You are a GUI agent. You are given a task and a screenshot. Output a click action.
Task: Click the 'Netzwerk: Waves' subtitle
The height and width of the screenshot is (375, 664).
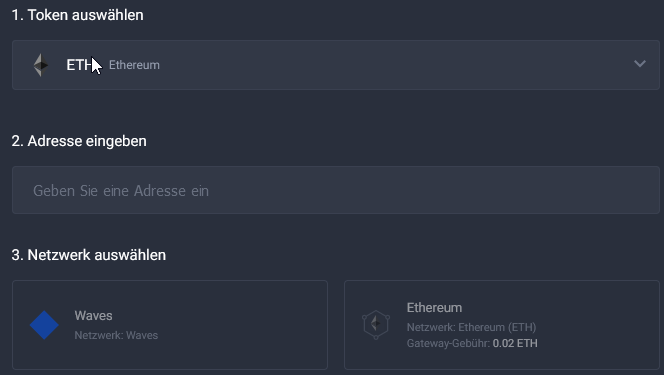pyautogui.click(x=116, y=335)
